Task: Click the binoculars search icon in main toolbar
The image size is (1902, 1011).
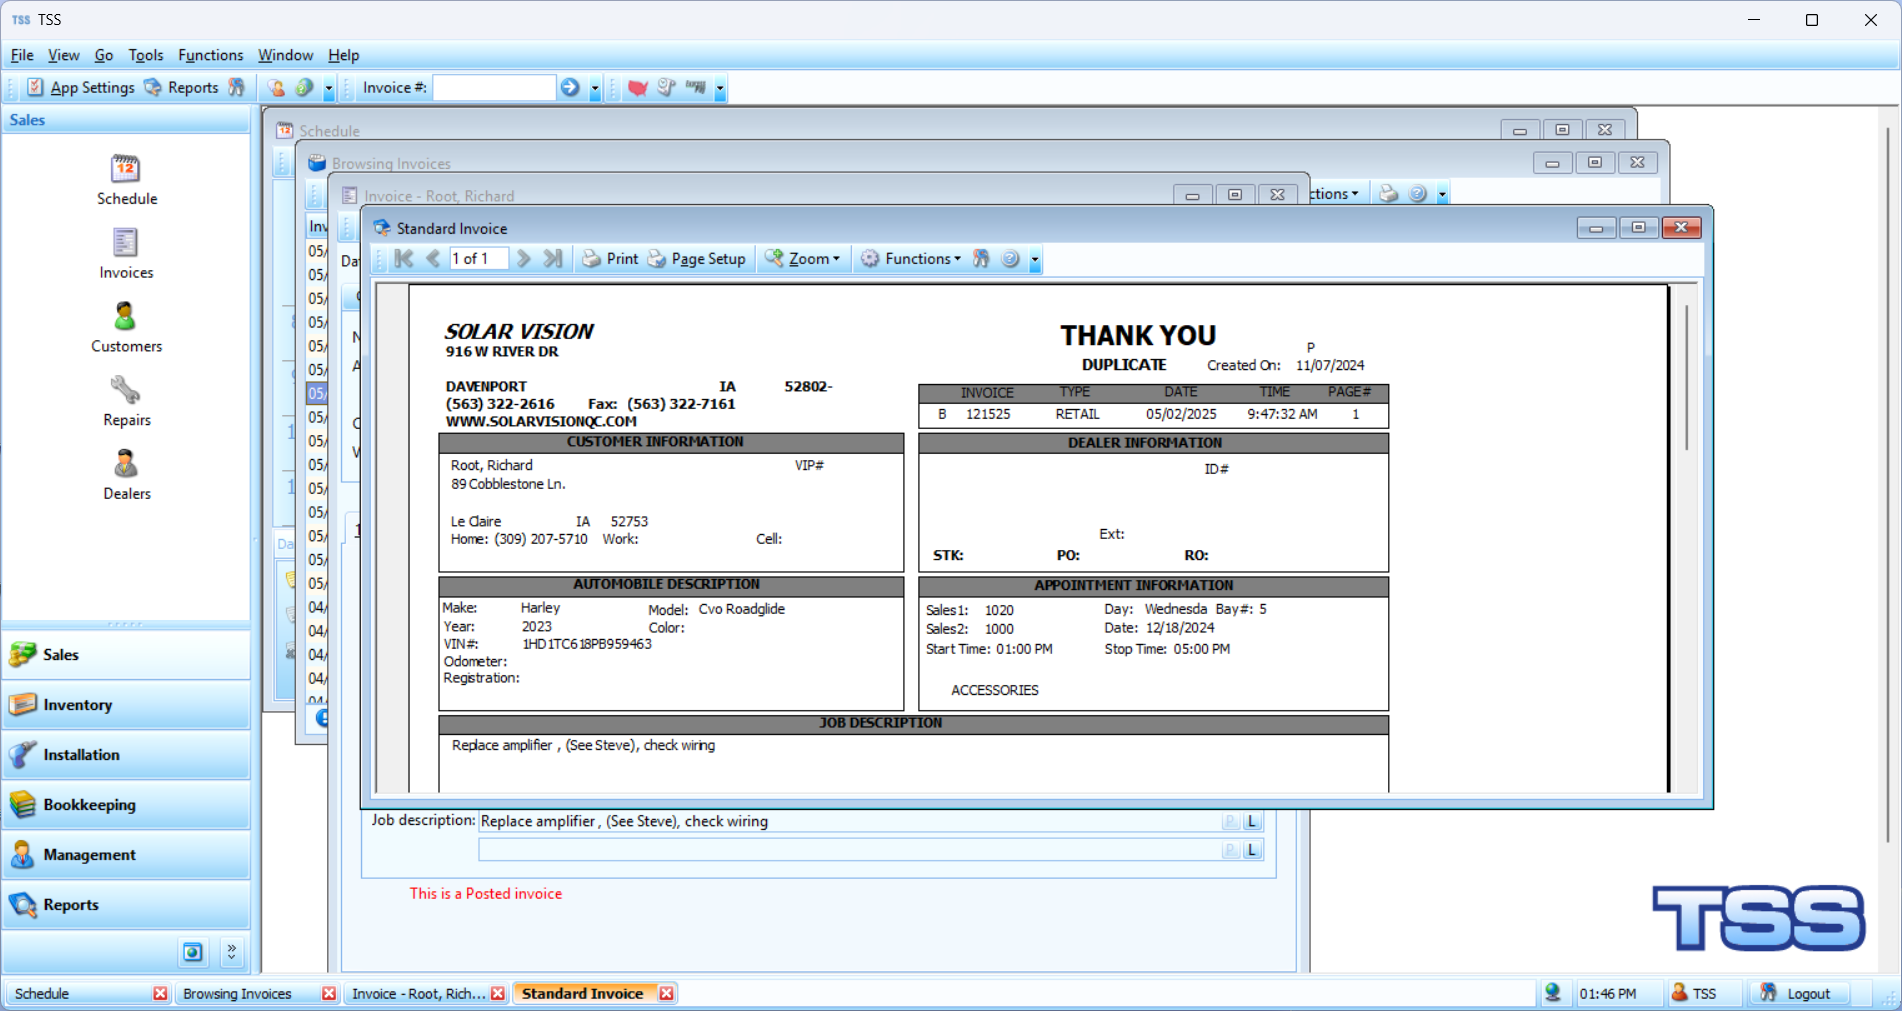Action: point(236,88)
